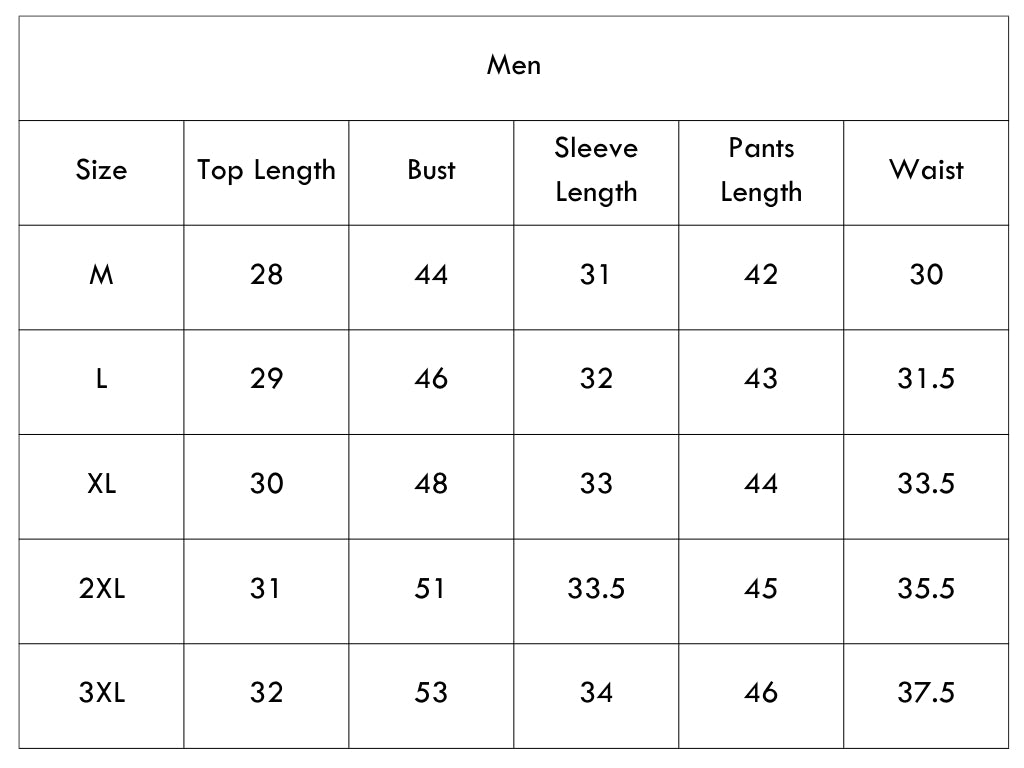The image size is (1024, 768).
Task: Click the L size row label
Action: 101,379
